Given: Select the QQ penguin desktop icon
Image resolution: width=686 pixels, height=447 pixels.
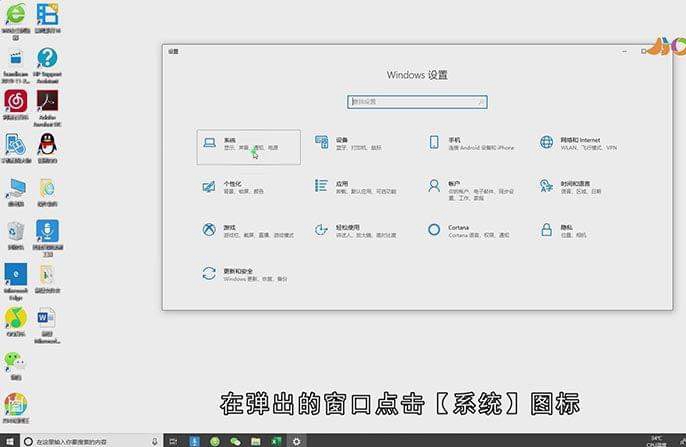Looking at the screenshot, I should 47,148.
